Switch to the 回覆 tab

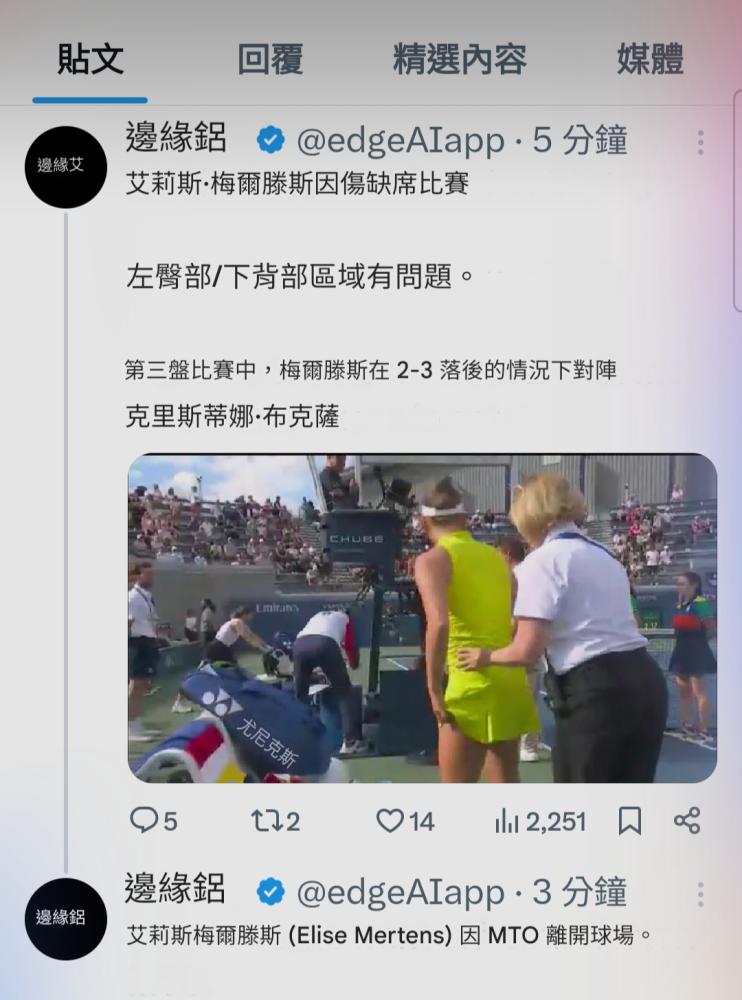pyautogui.click(x=270, y=59)
